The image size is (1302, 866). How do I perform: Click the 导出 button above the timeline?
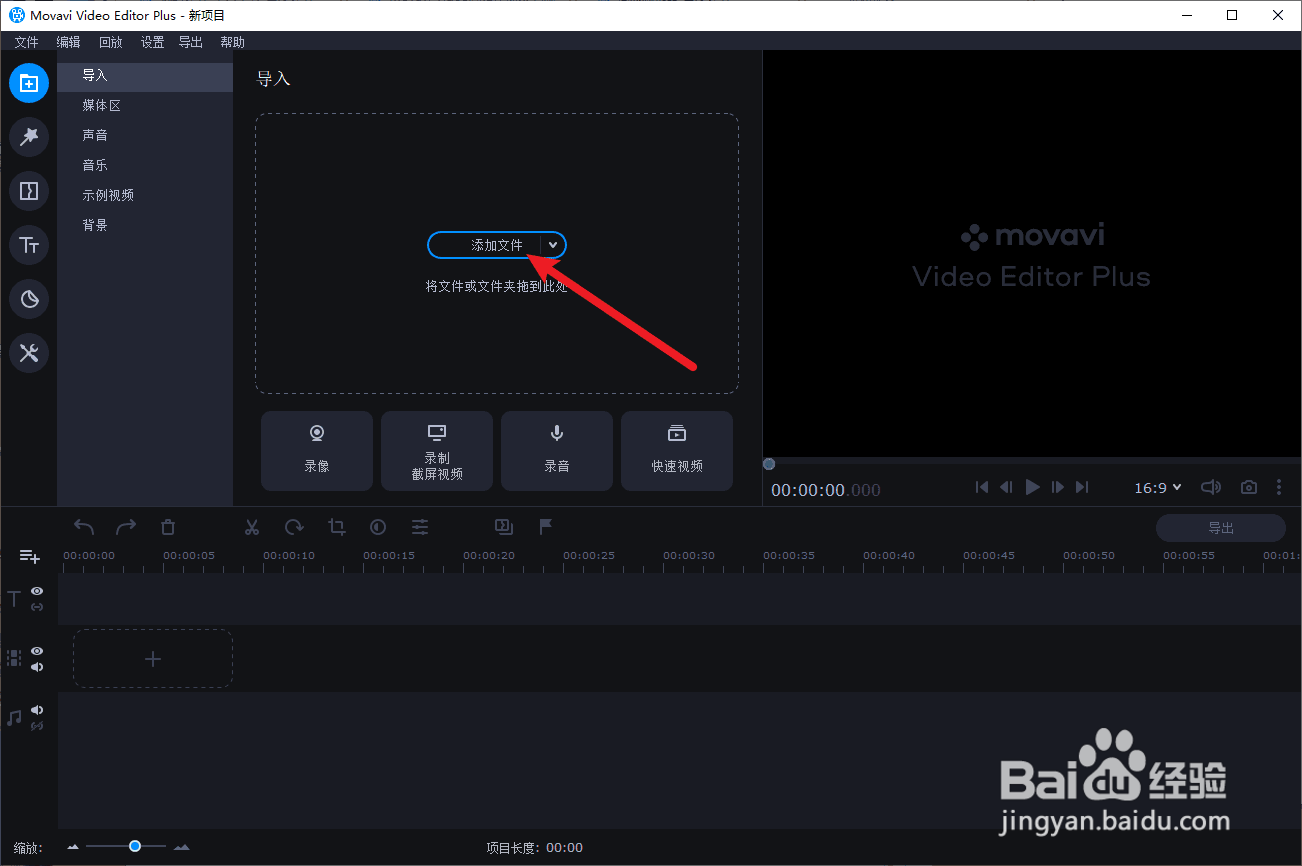(x=1221, y=528)
